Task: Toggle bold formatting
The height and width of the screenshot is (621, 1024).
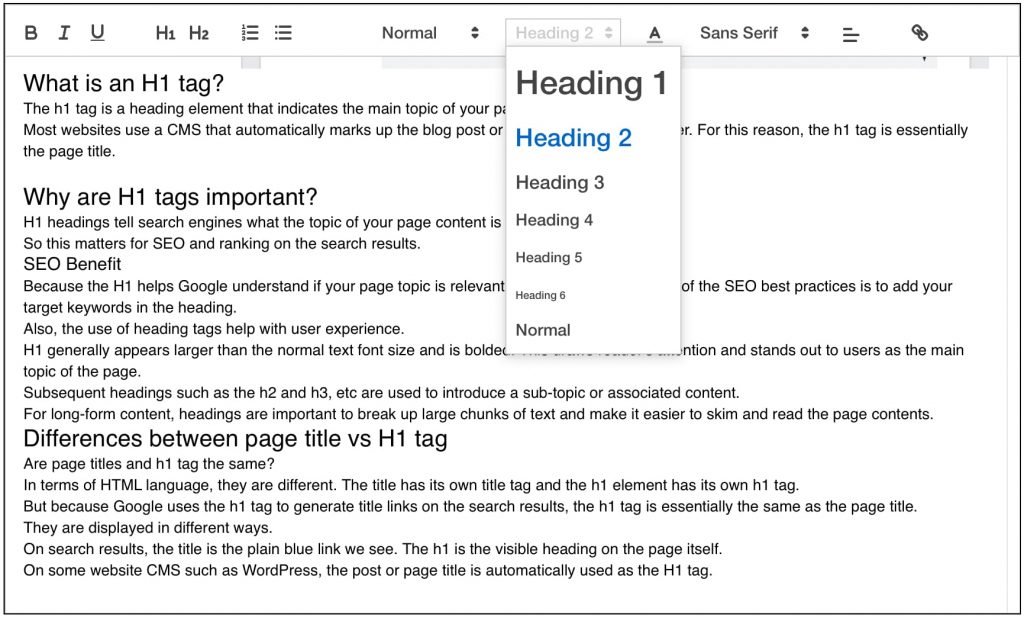Action: coord(31,33)
